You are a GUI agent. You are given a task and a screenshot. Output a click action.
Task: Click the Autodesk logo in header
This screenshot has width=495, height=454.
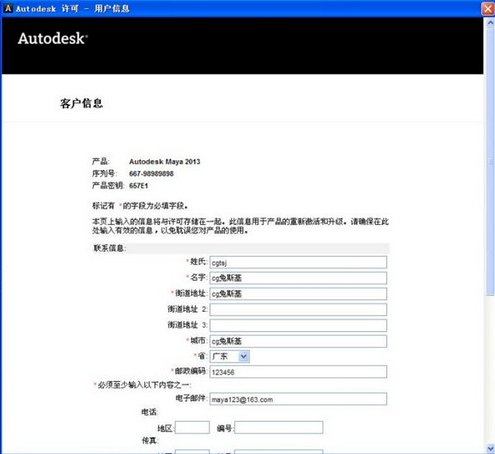(53, 39)
